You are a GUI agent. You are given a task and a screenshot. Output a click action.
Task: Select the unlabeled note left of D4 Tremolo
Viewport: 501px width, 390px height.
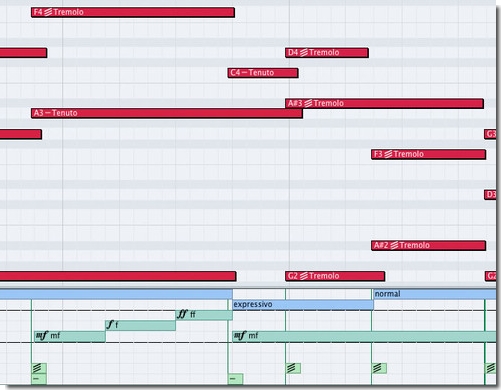point(23,53)
